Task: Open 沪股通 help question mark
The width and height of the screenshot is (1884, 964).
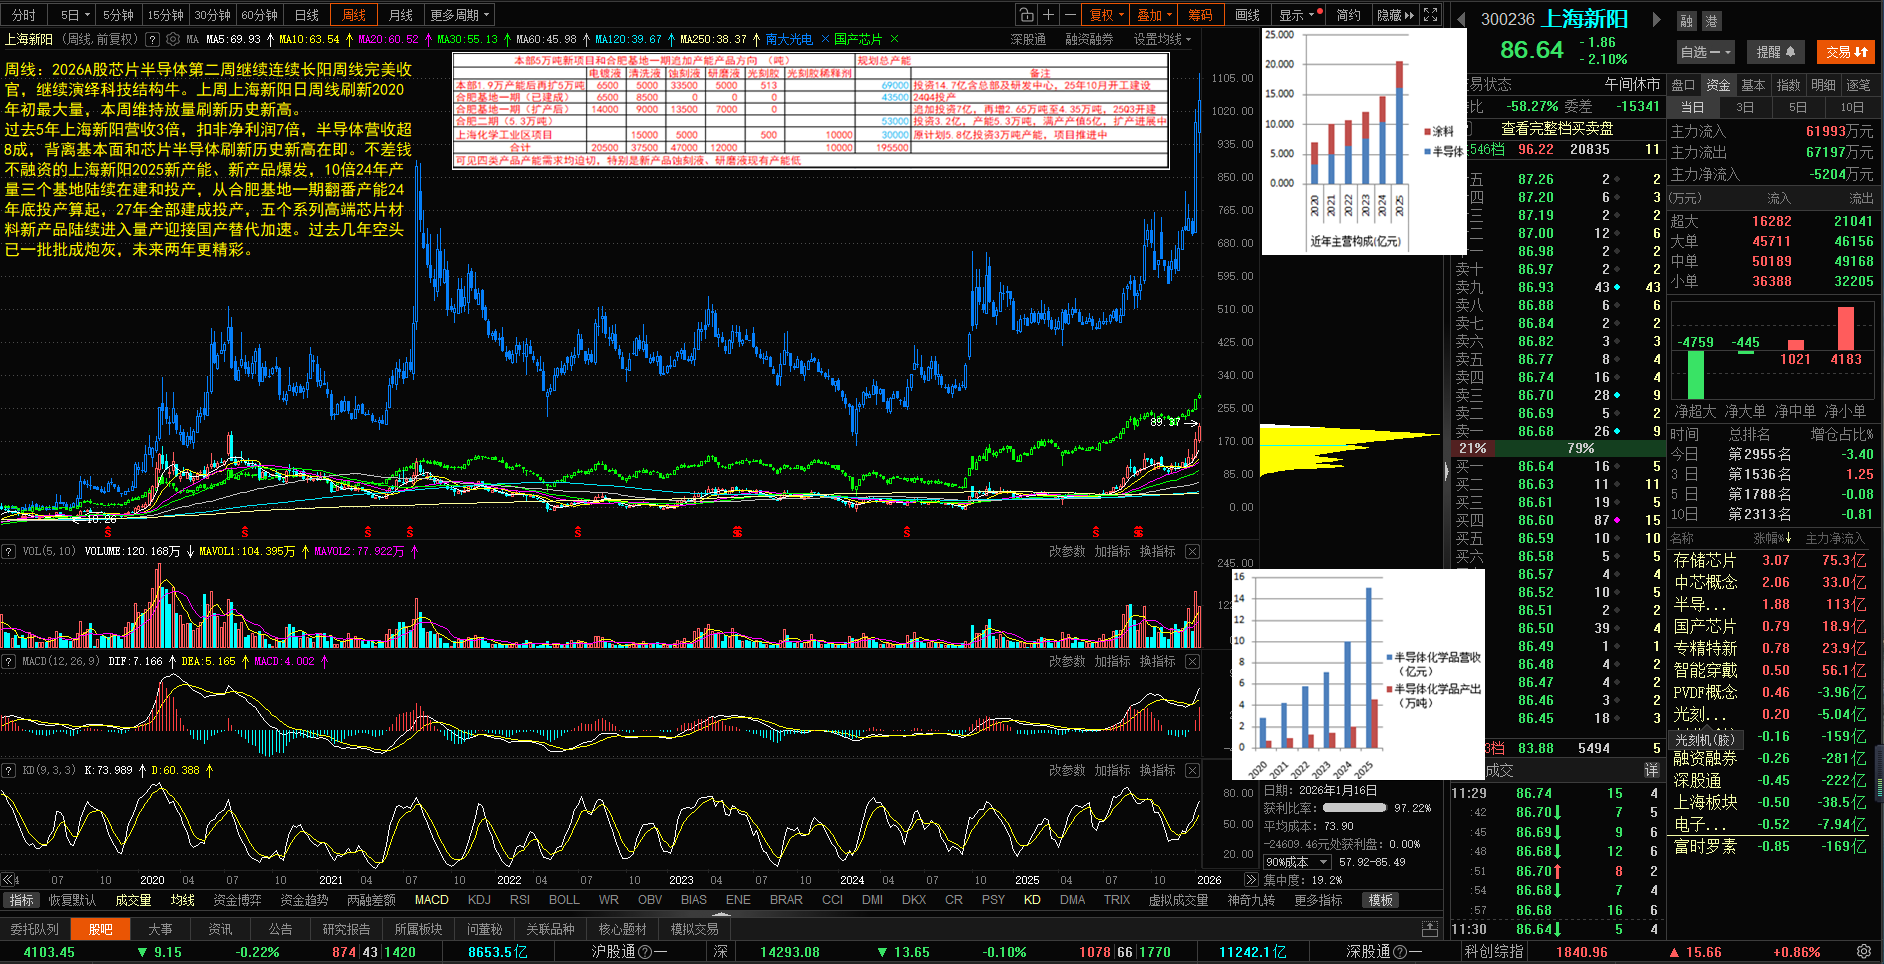Action: [645, 952]
